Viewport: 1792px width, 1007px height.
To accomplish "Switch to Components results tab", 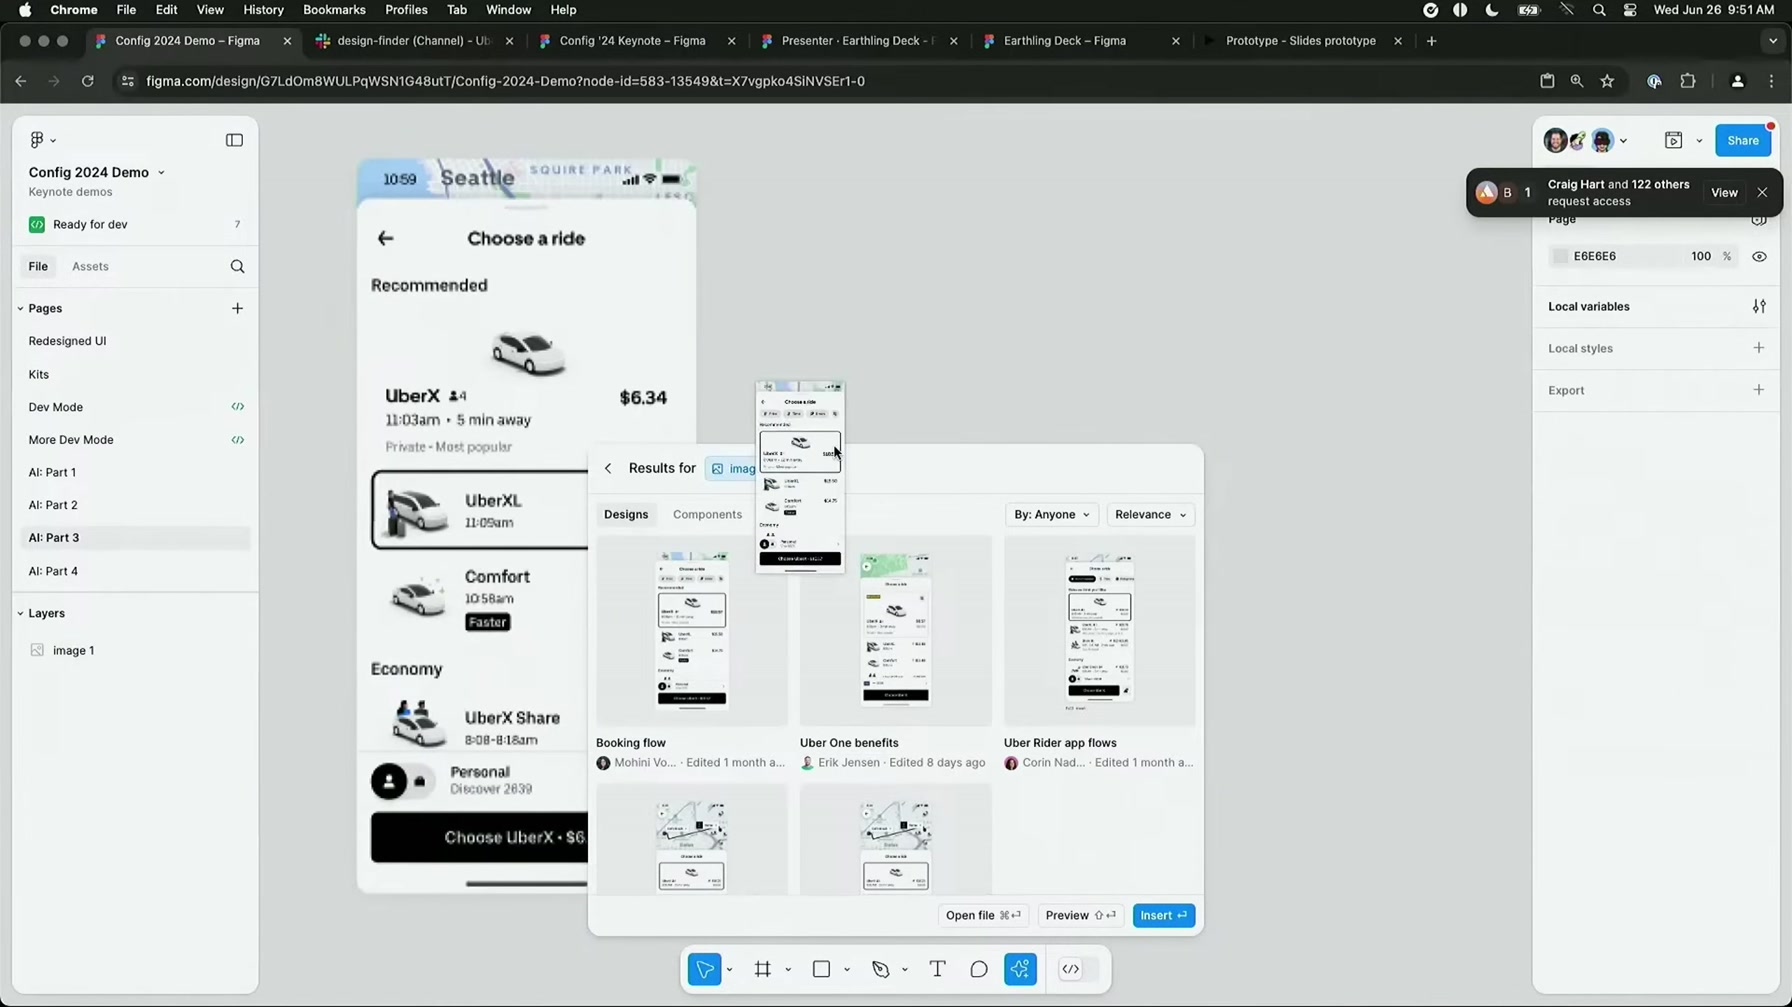I will coord(707,514).
